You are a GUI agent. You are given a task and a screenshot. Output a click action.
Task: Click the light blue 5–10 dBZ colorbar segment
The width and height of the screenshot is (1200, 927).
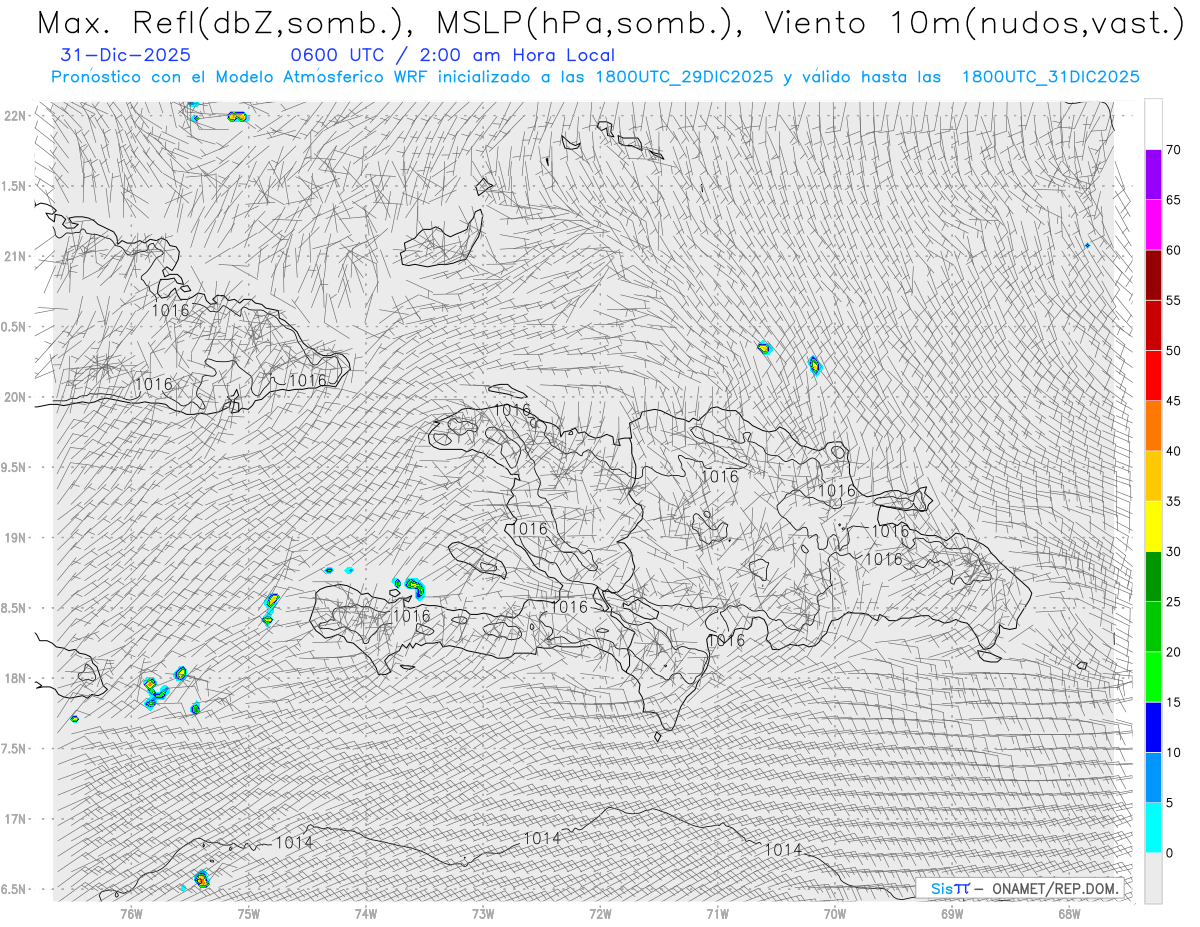point(1153,778)
